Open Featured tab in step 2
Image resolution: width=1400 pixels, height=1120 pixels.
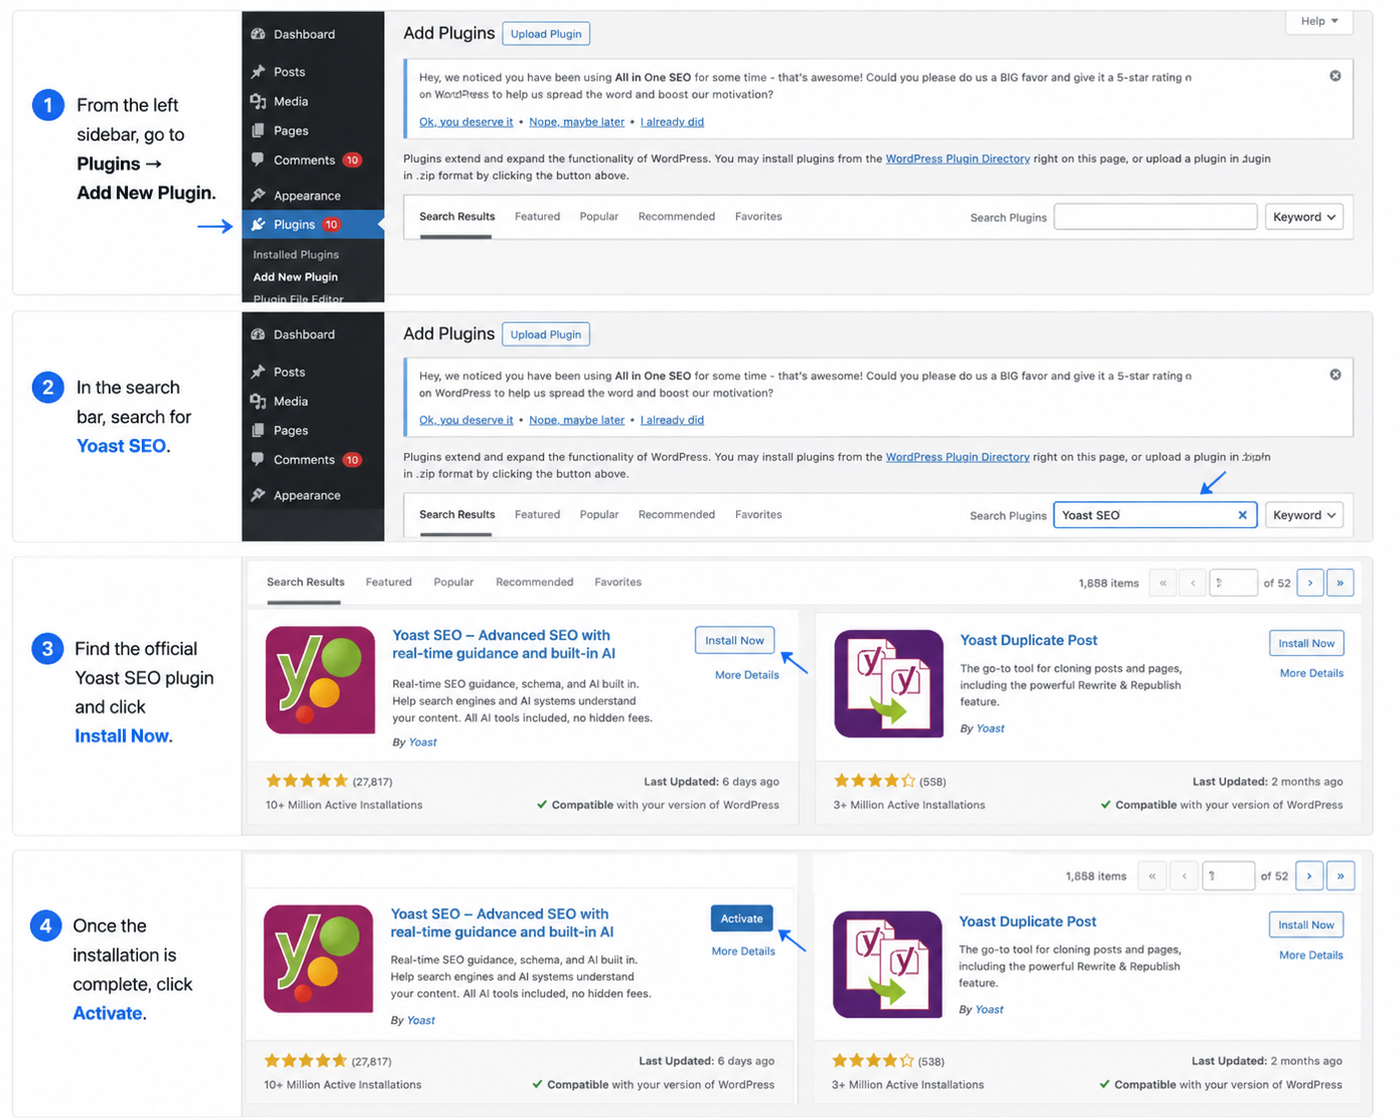tap(537, 515)
